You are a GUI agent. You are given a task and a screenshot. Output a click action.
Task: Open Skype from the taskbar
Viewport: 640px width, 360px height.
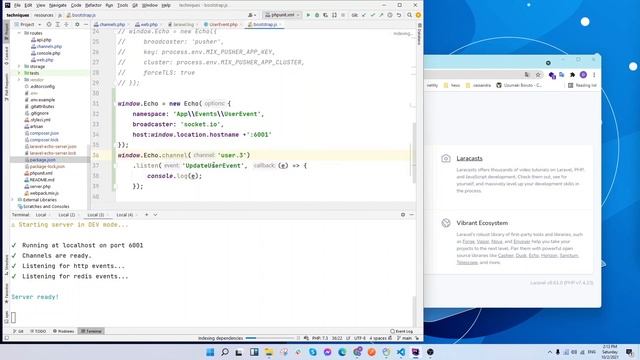tap(313, 352)
